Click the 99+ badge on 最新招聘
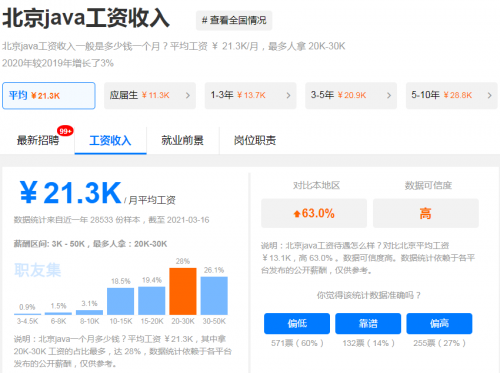The width and height of the screenshot is (500, 373). pos(65,131)
